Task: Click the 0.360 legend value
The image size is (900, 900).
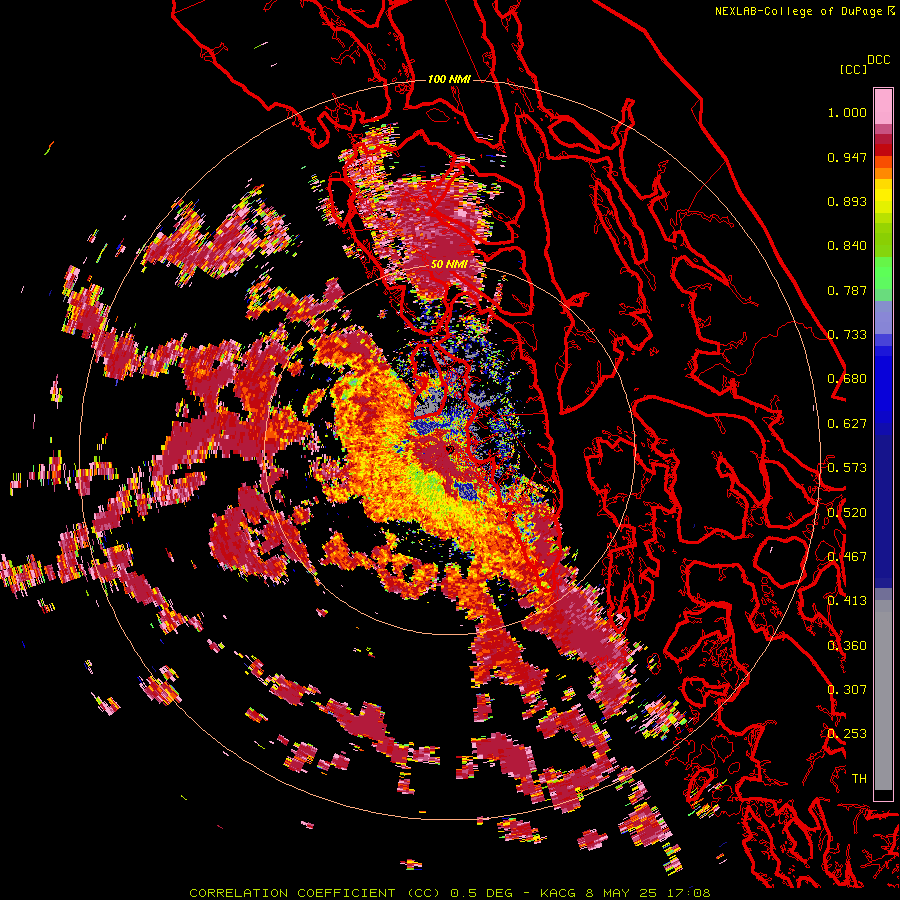Action: pos(847,646)
